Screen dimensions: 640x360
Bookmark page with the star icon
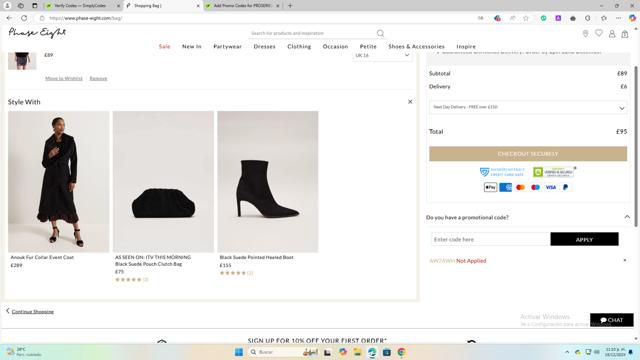(x=526, y=18)
